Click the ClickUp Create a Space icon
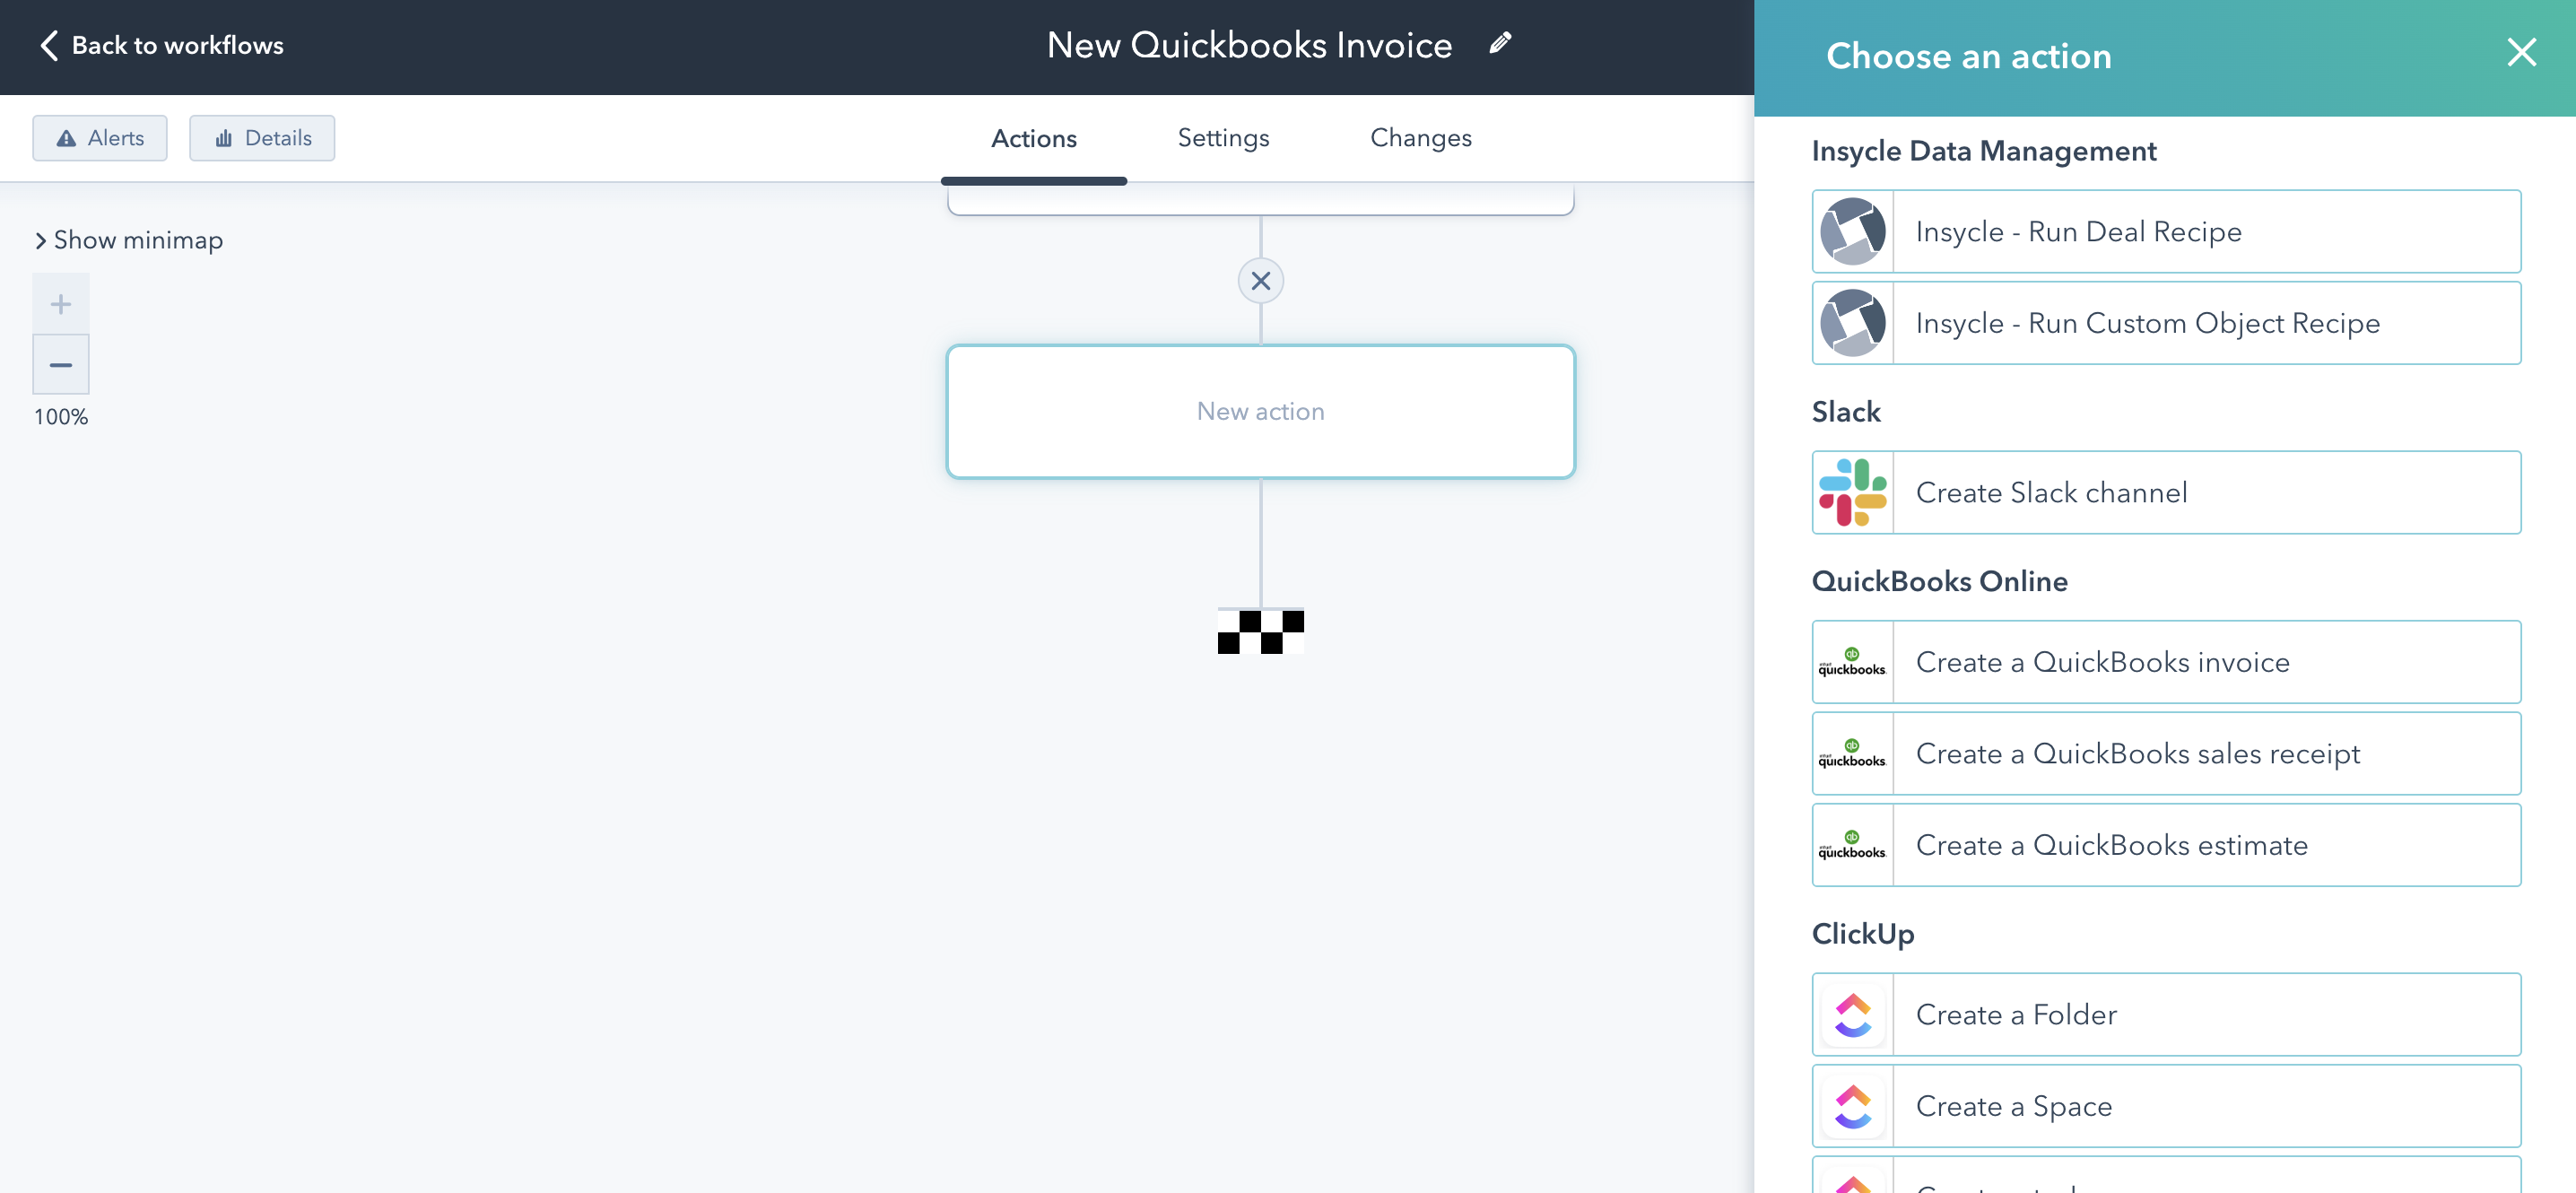Screen dimensions: 2576x1193 pyautogui.click(x=1851, y=1106)
